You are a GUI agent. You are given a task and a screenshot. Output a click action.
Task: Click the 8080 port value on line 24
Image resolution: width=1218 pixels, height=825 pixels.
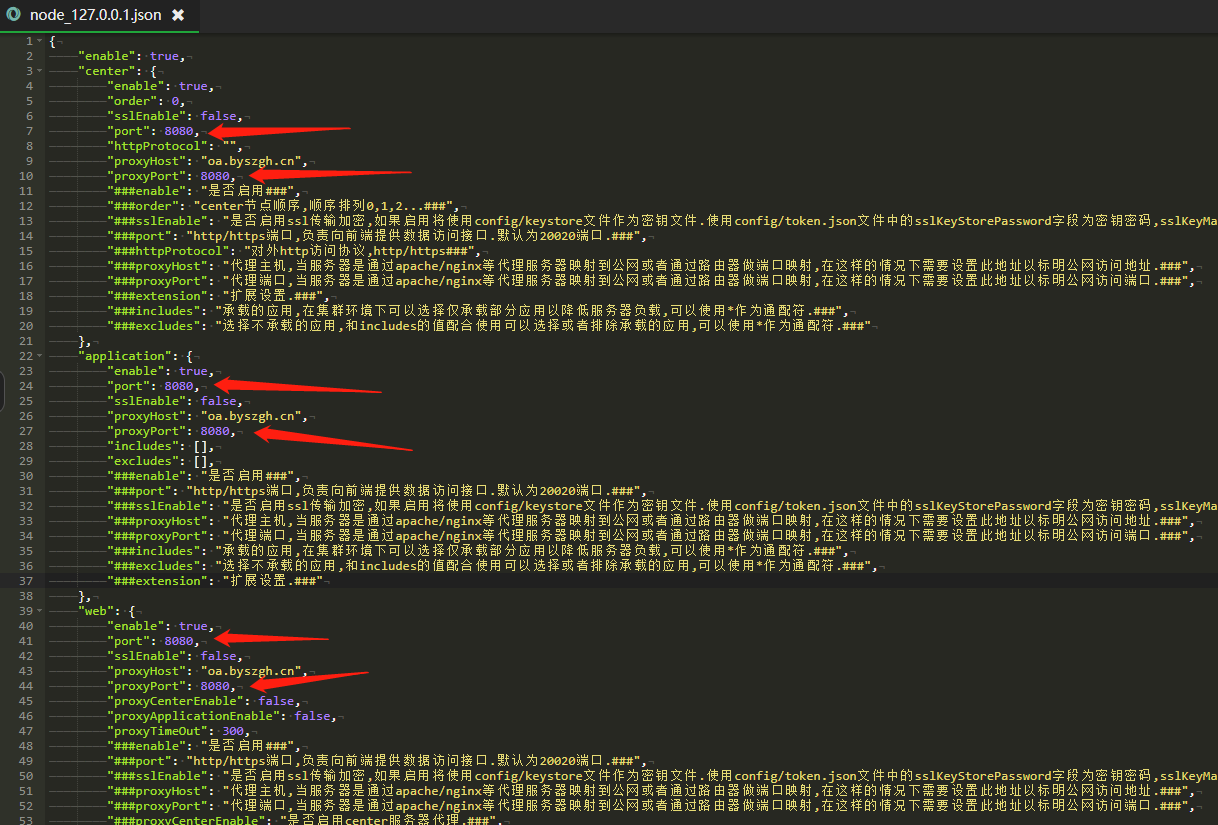[179, 386]
